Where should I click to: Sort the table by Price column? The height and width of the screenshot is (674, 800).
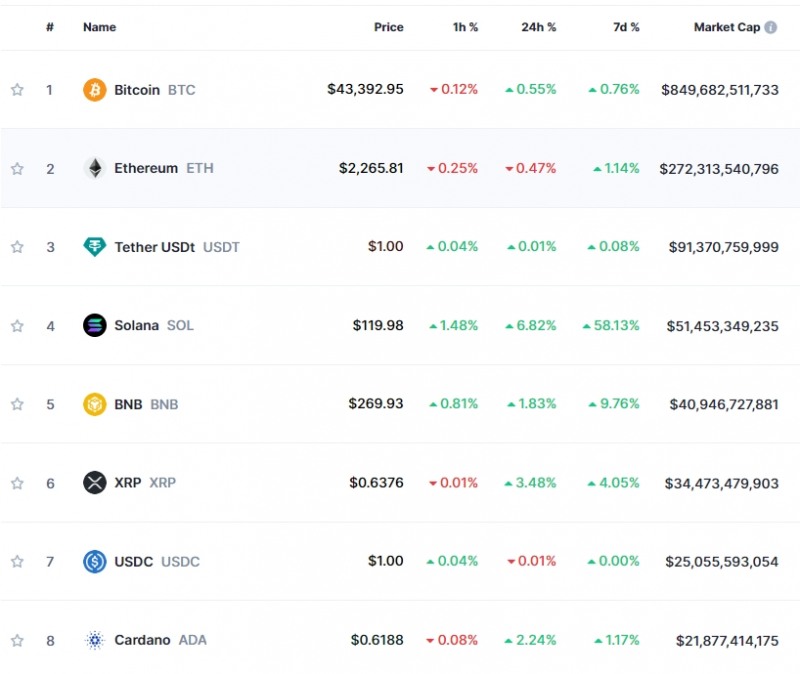tap(388, 27)
